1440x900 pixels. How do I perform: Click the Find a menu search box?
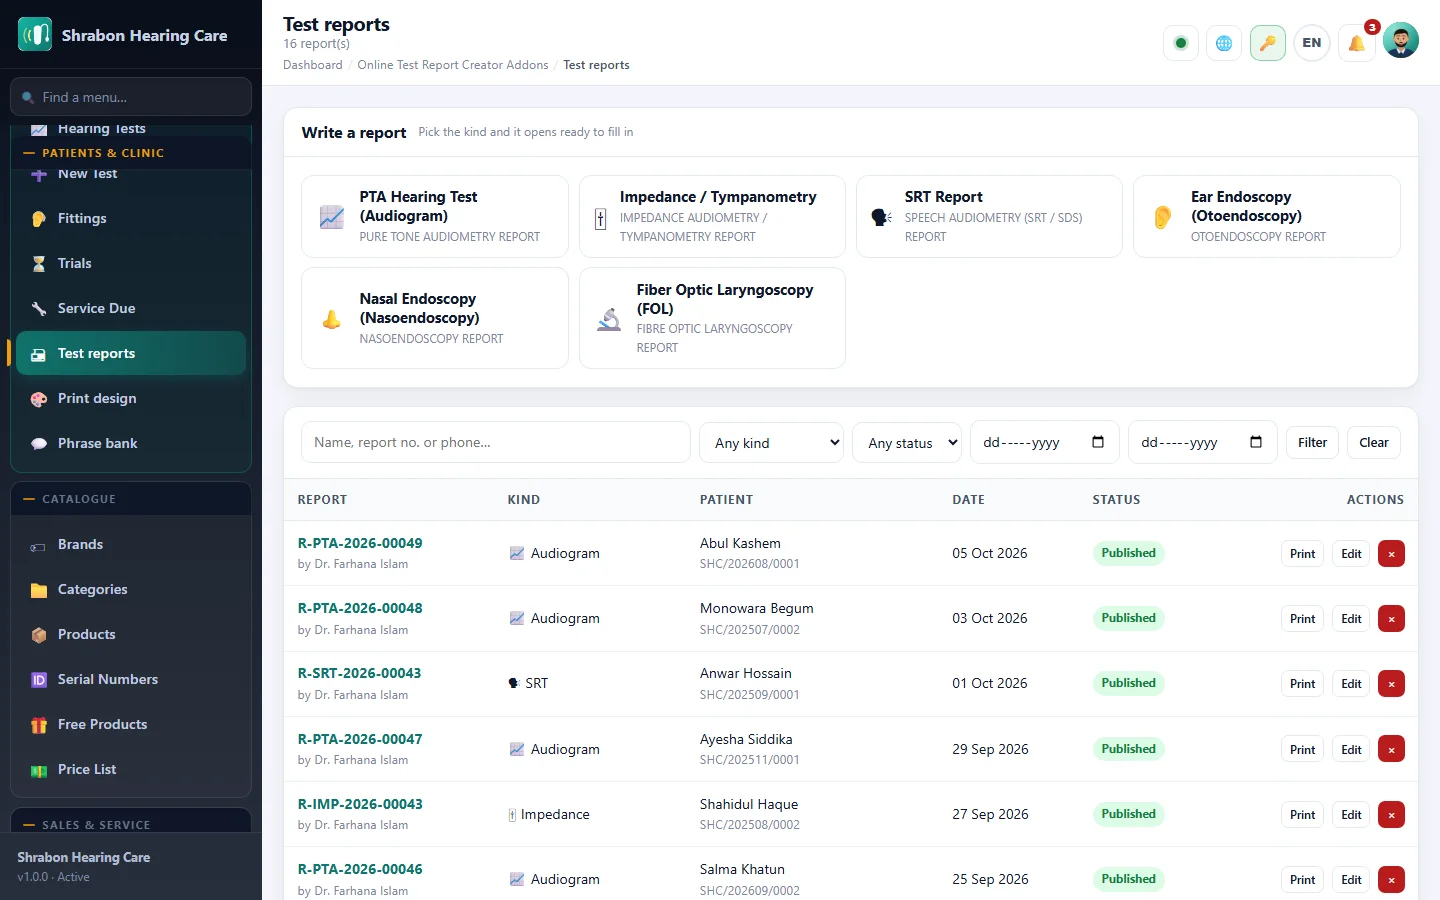[x=131, y=97]
